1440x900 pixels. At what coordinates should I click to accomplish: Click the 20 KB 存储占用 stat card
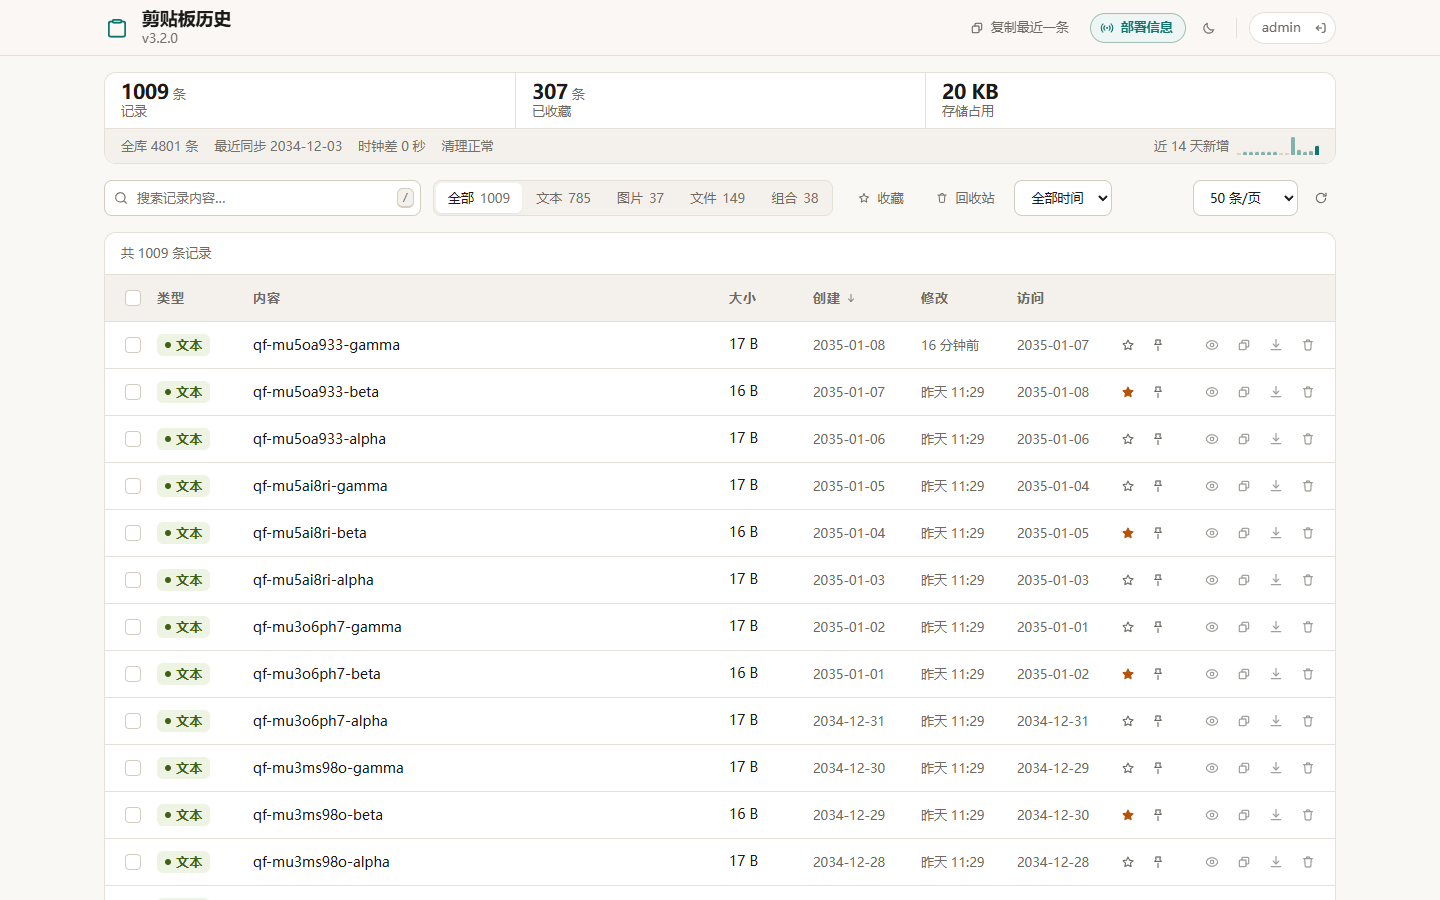[x=1130, y=100]
